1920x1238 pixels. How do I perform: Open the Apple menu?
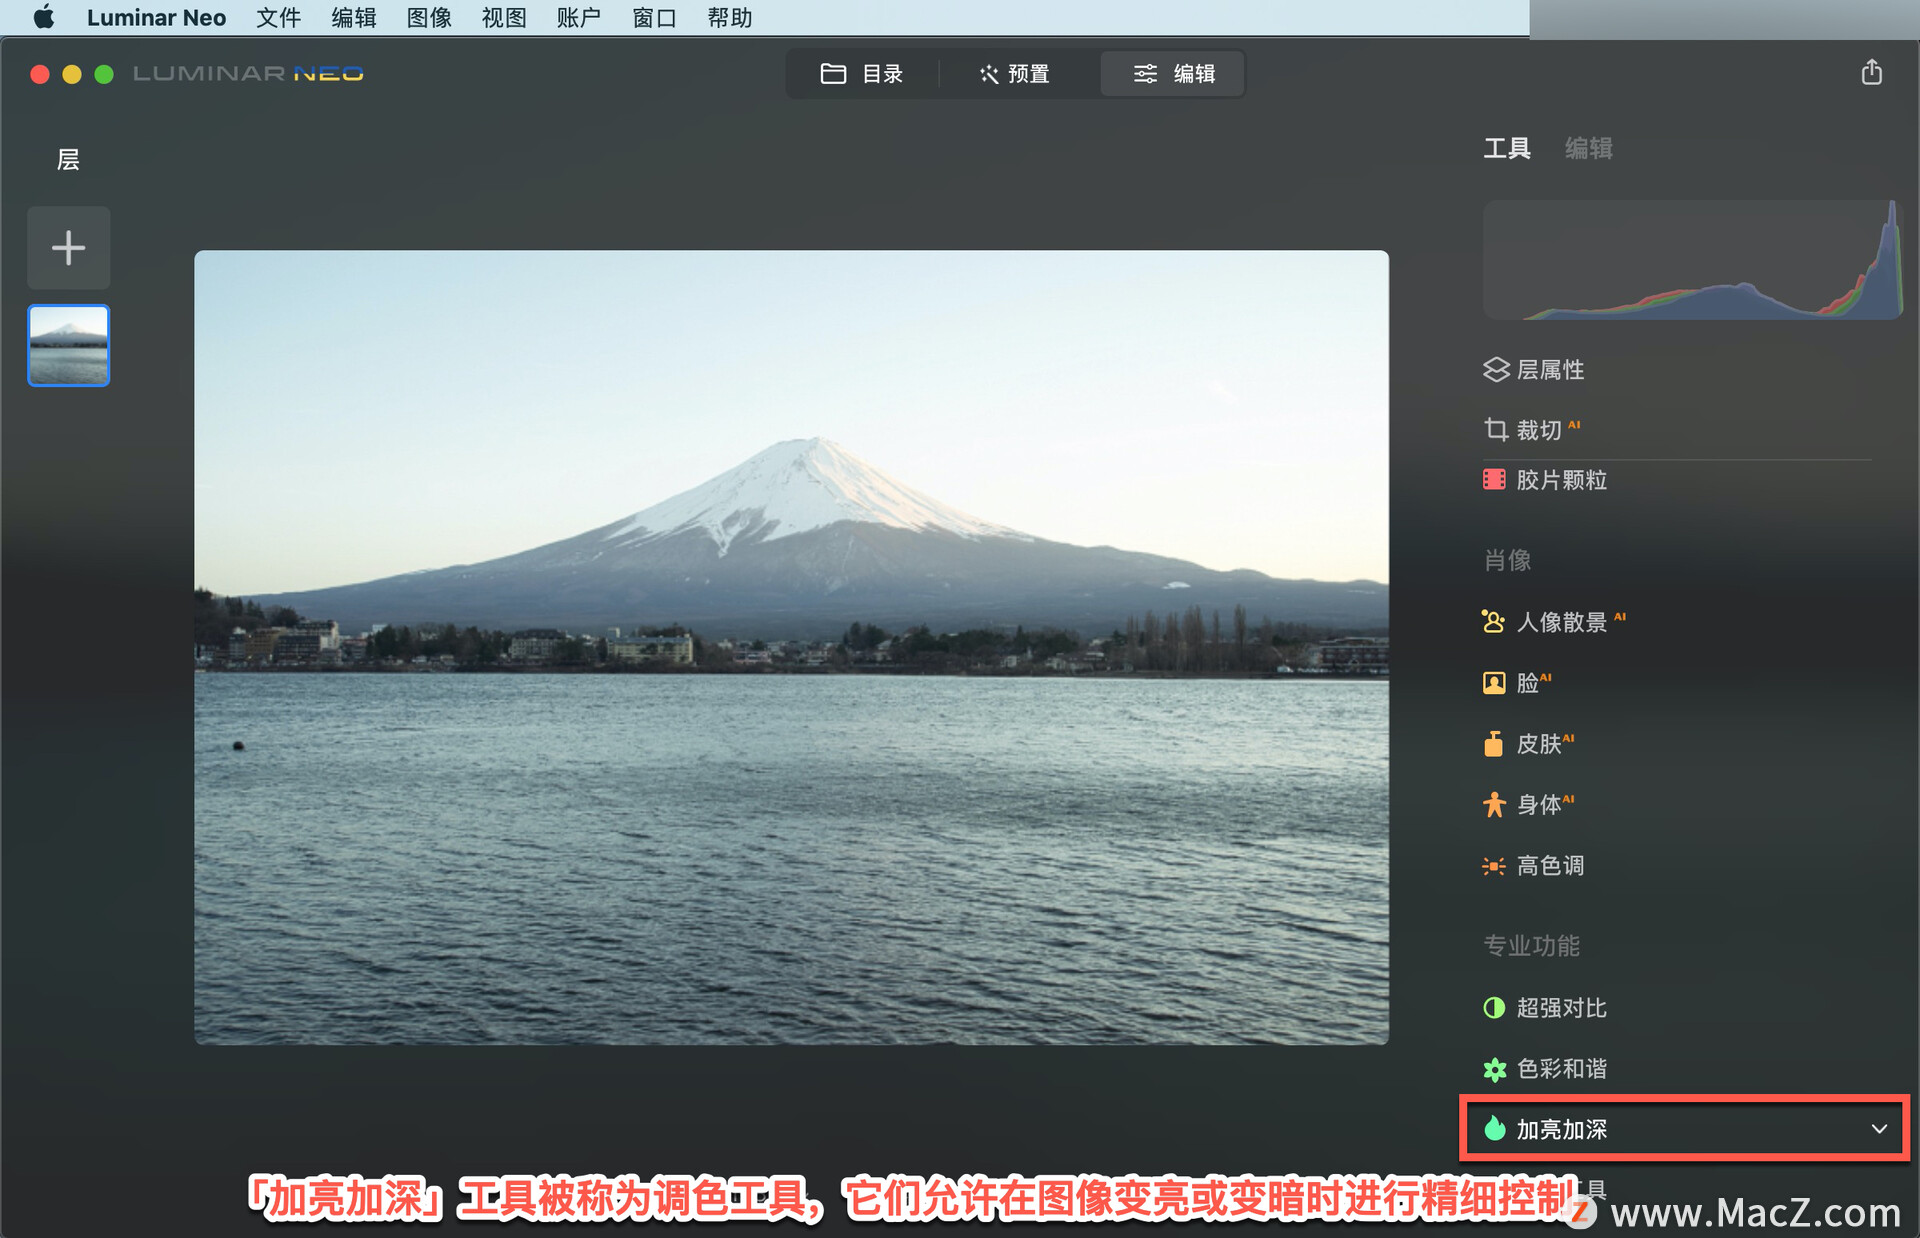click(x=43, y=17)
